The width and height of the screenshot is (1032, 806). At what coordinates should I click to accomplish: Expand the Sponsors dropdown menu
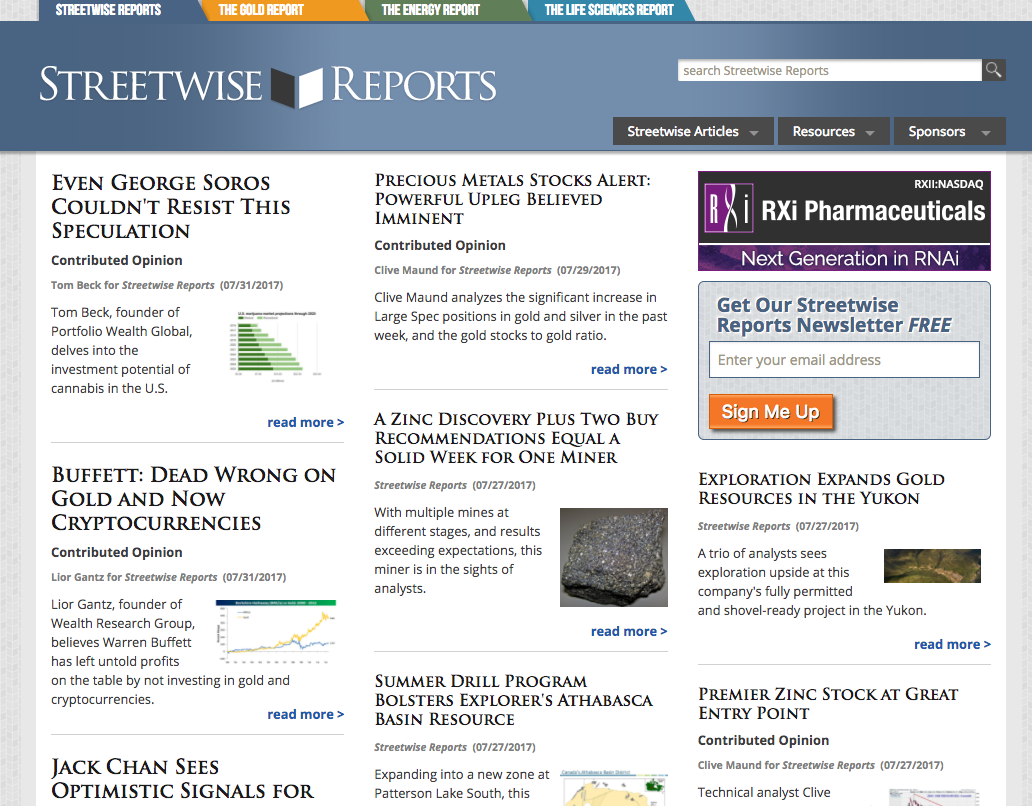coord(949,132)
